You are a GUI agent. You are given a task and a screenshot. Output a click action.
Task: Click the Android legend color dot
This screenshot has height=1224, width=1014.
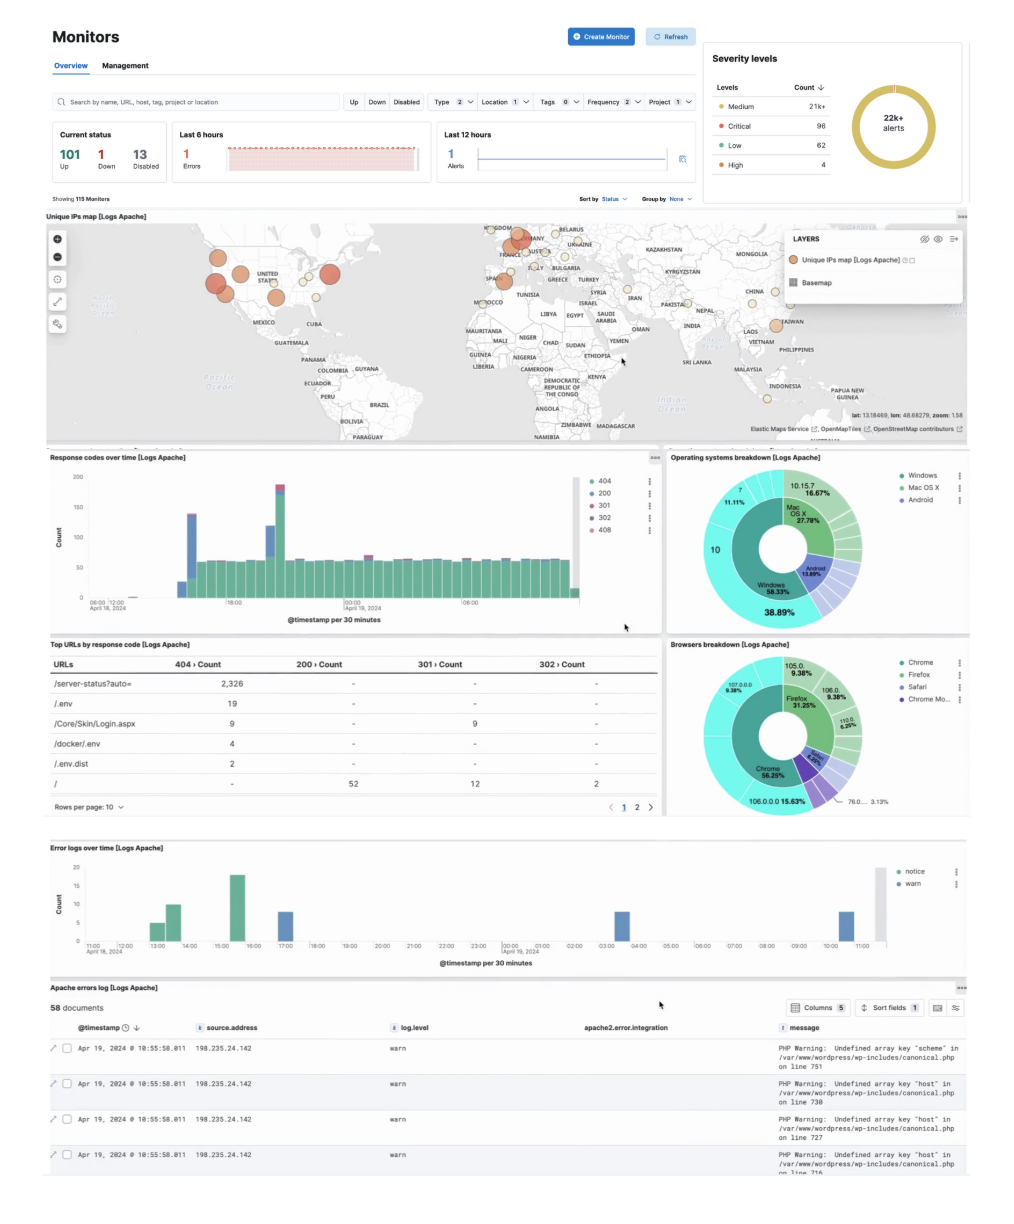click(x=901, y=500)
